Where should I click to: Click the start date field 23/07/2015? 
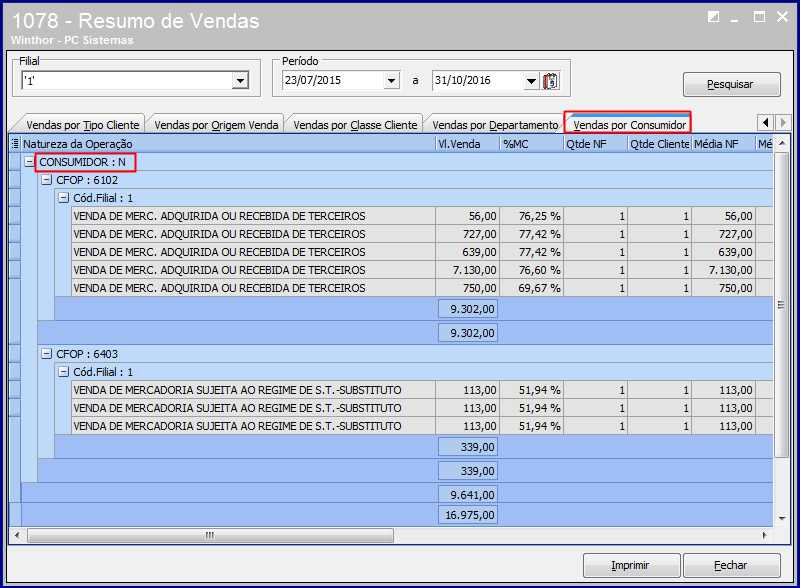(x=334, y=81)
